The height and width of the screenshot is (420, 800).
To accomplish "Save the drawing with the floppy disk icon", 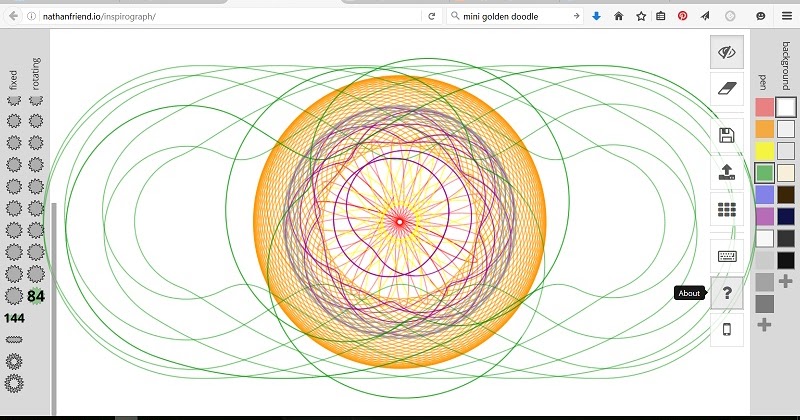I will click(727, 135).
